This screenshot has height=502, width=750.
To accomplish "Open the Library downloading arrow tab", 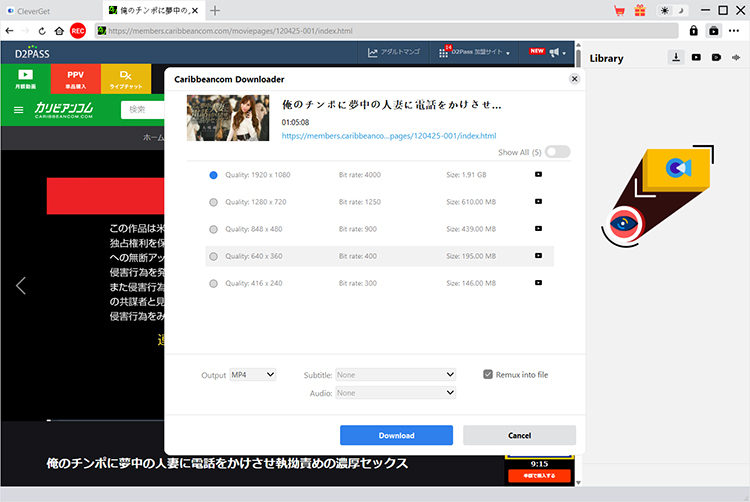I will click(x=676, y=57).
